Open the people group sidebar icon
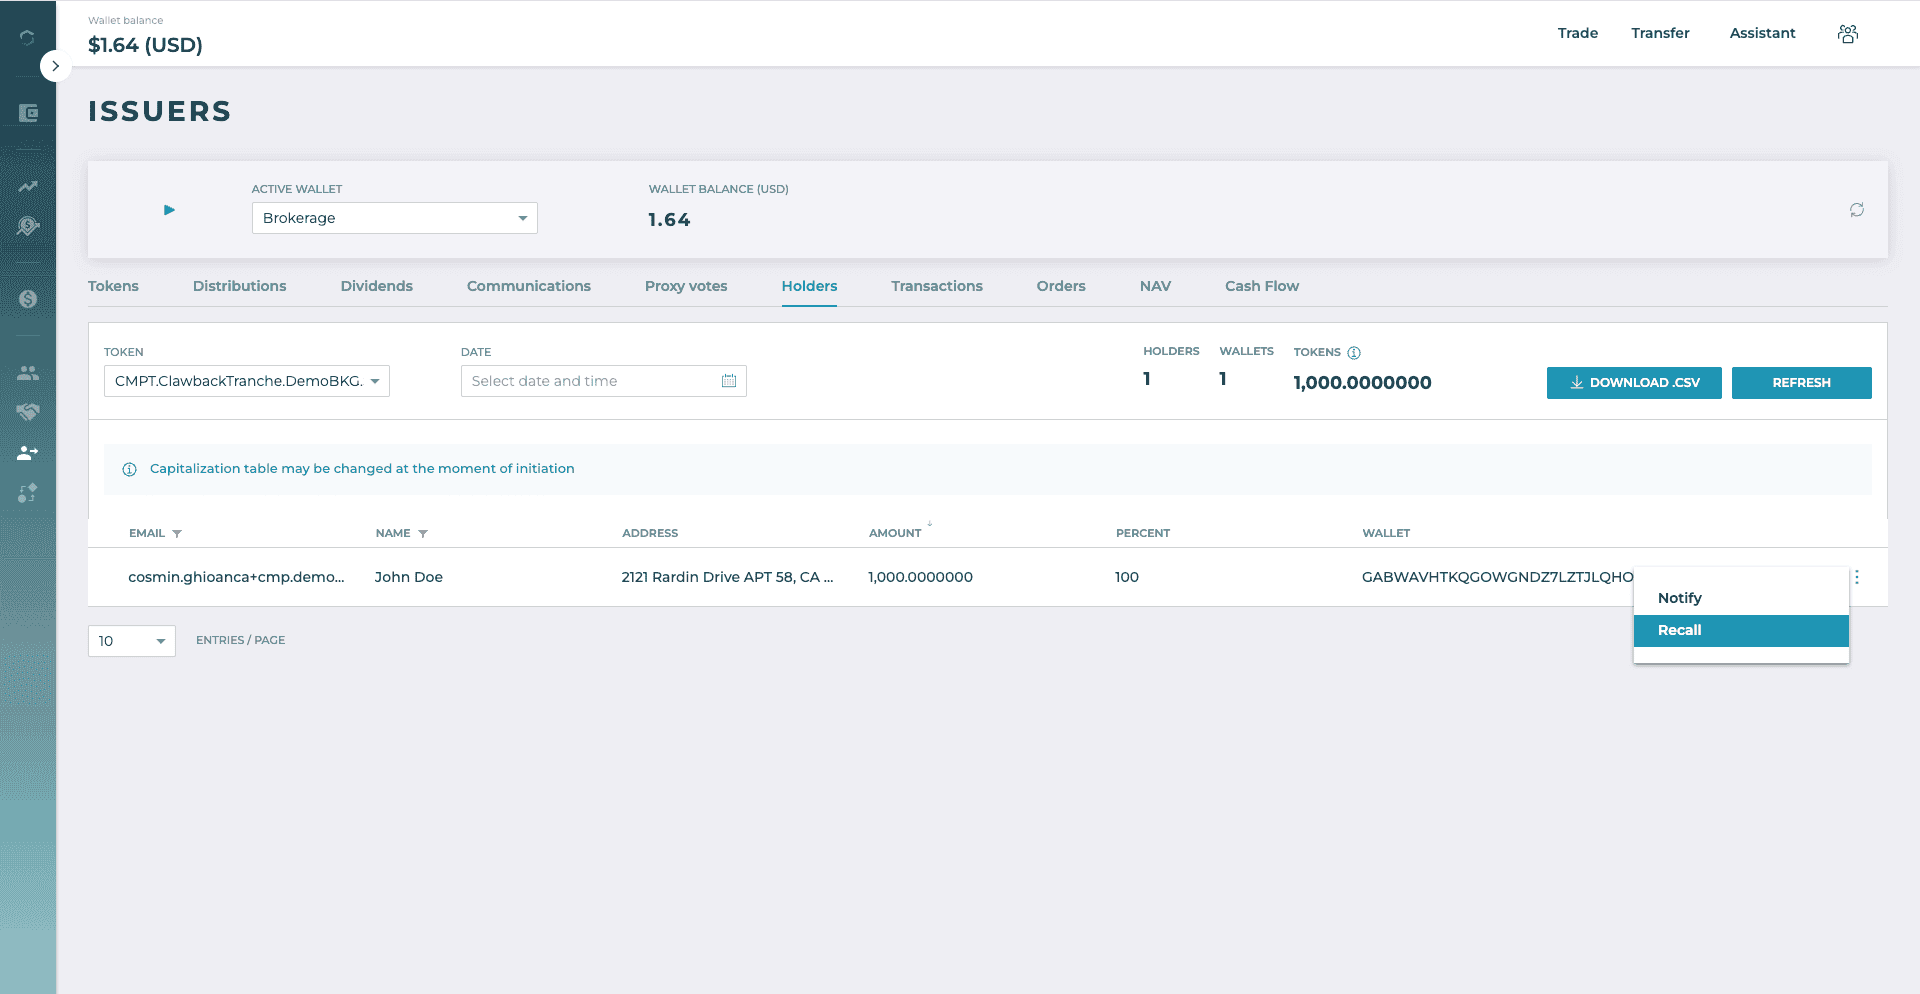1920x994 pixels. [28, 373]
